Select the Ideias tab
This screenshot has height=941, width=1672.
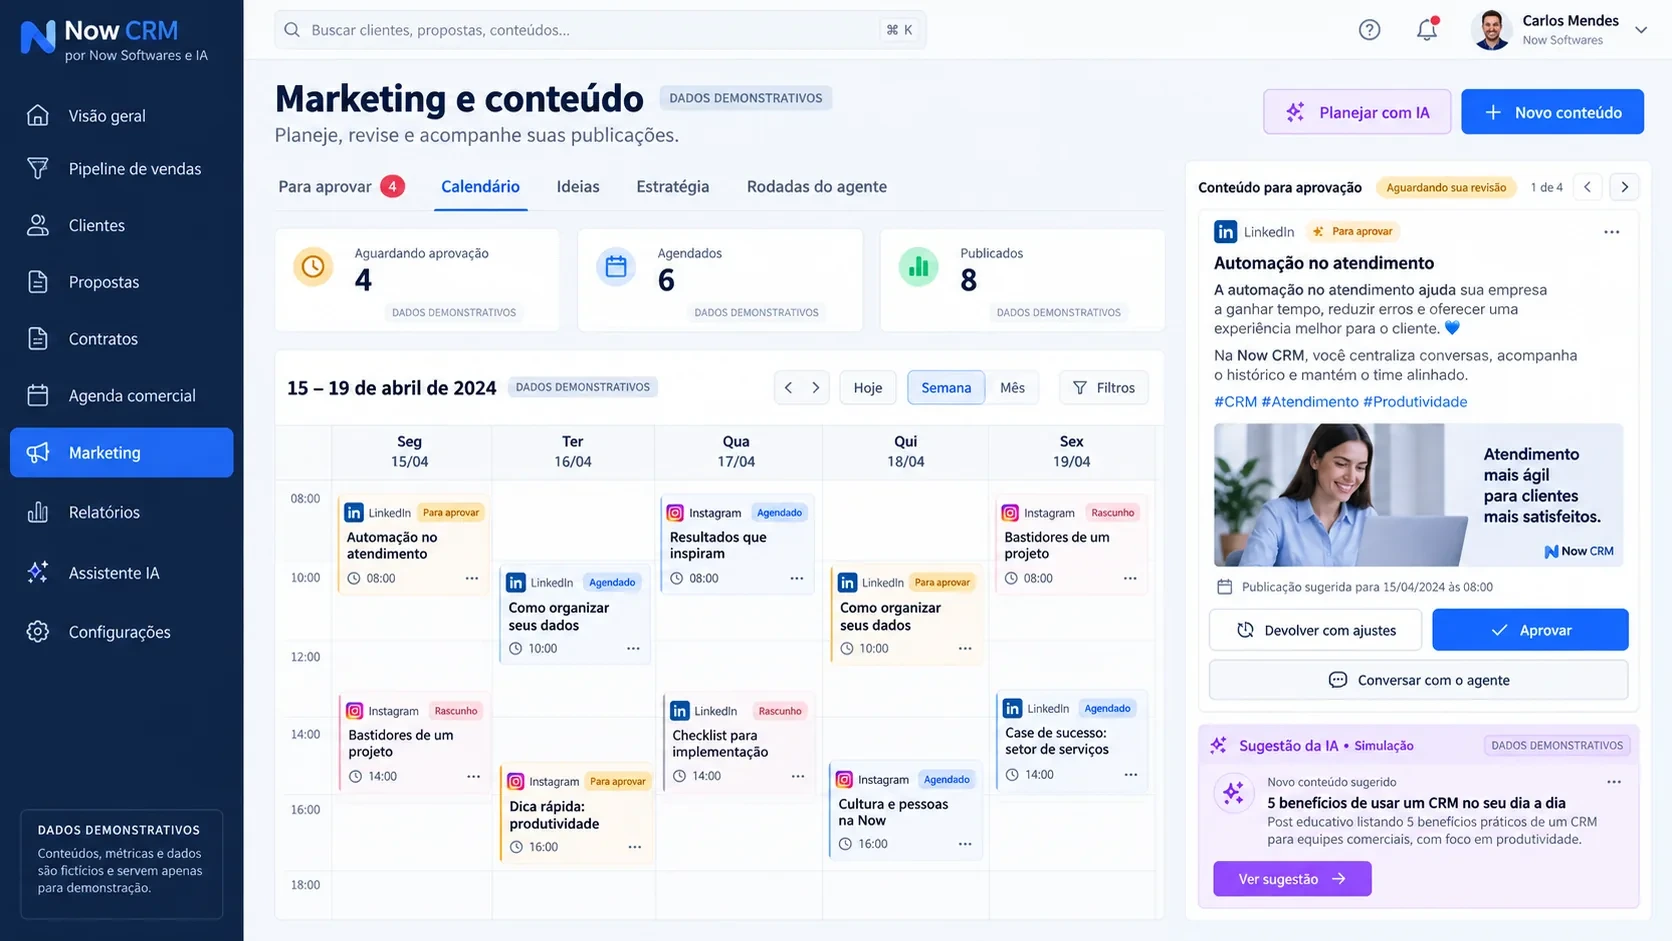[x=578, y=186]
